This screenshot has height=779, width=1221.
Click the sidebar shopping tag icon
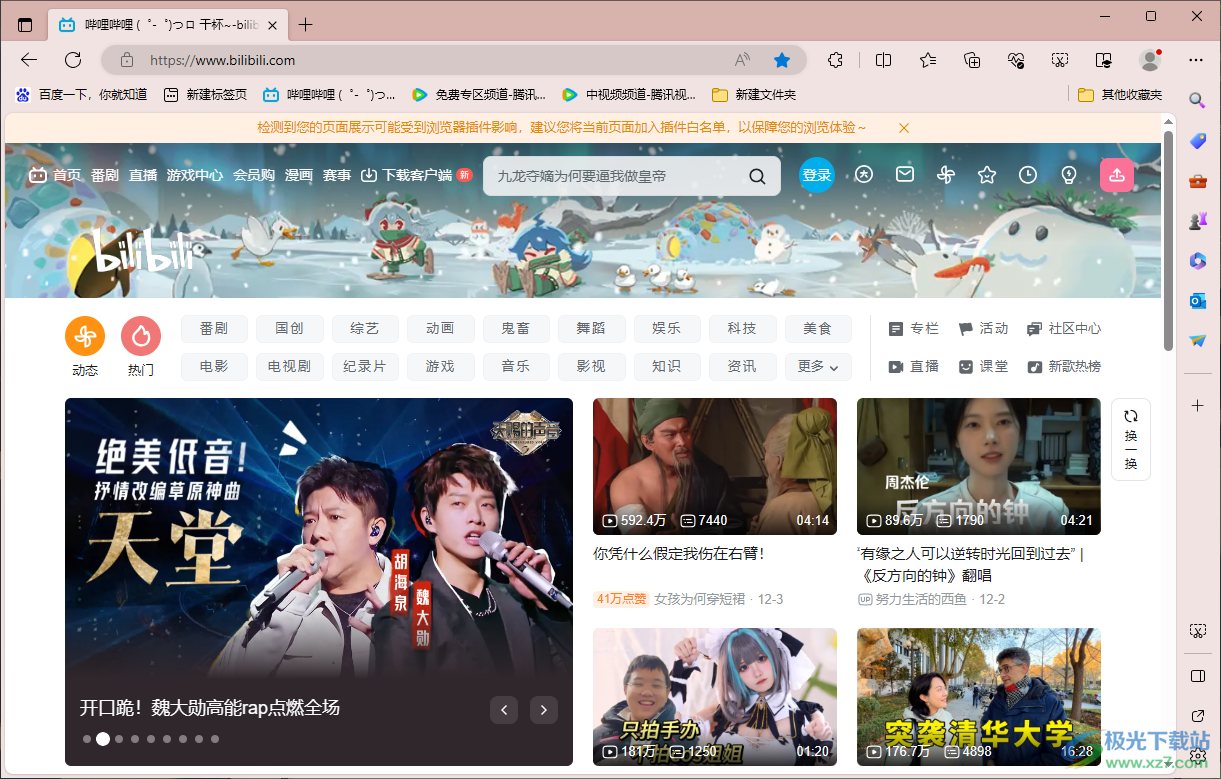tap(1197, 141)
